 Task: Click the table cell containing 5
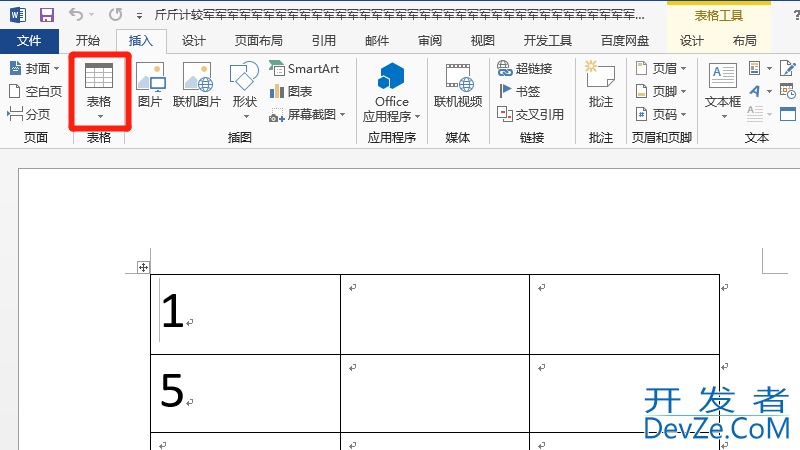pos(245,393)
